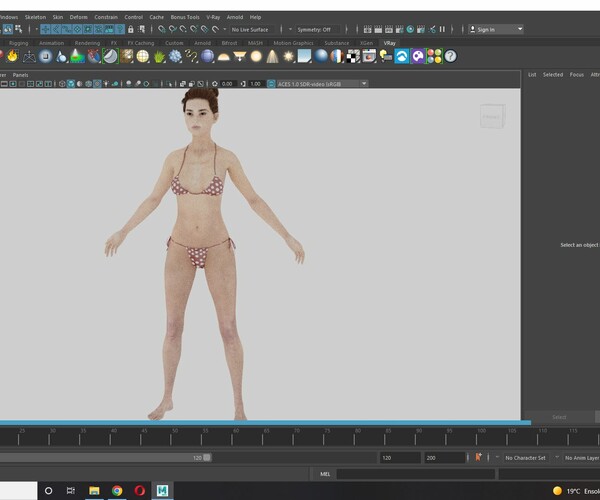Toggle the pause render button
The height and width of the screenshot is (500, 600).
tap(442, 29)
